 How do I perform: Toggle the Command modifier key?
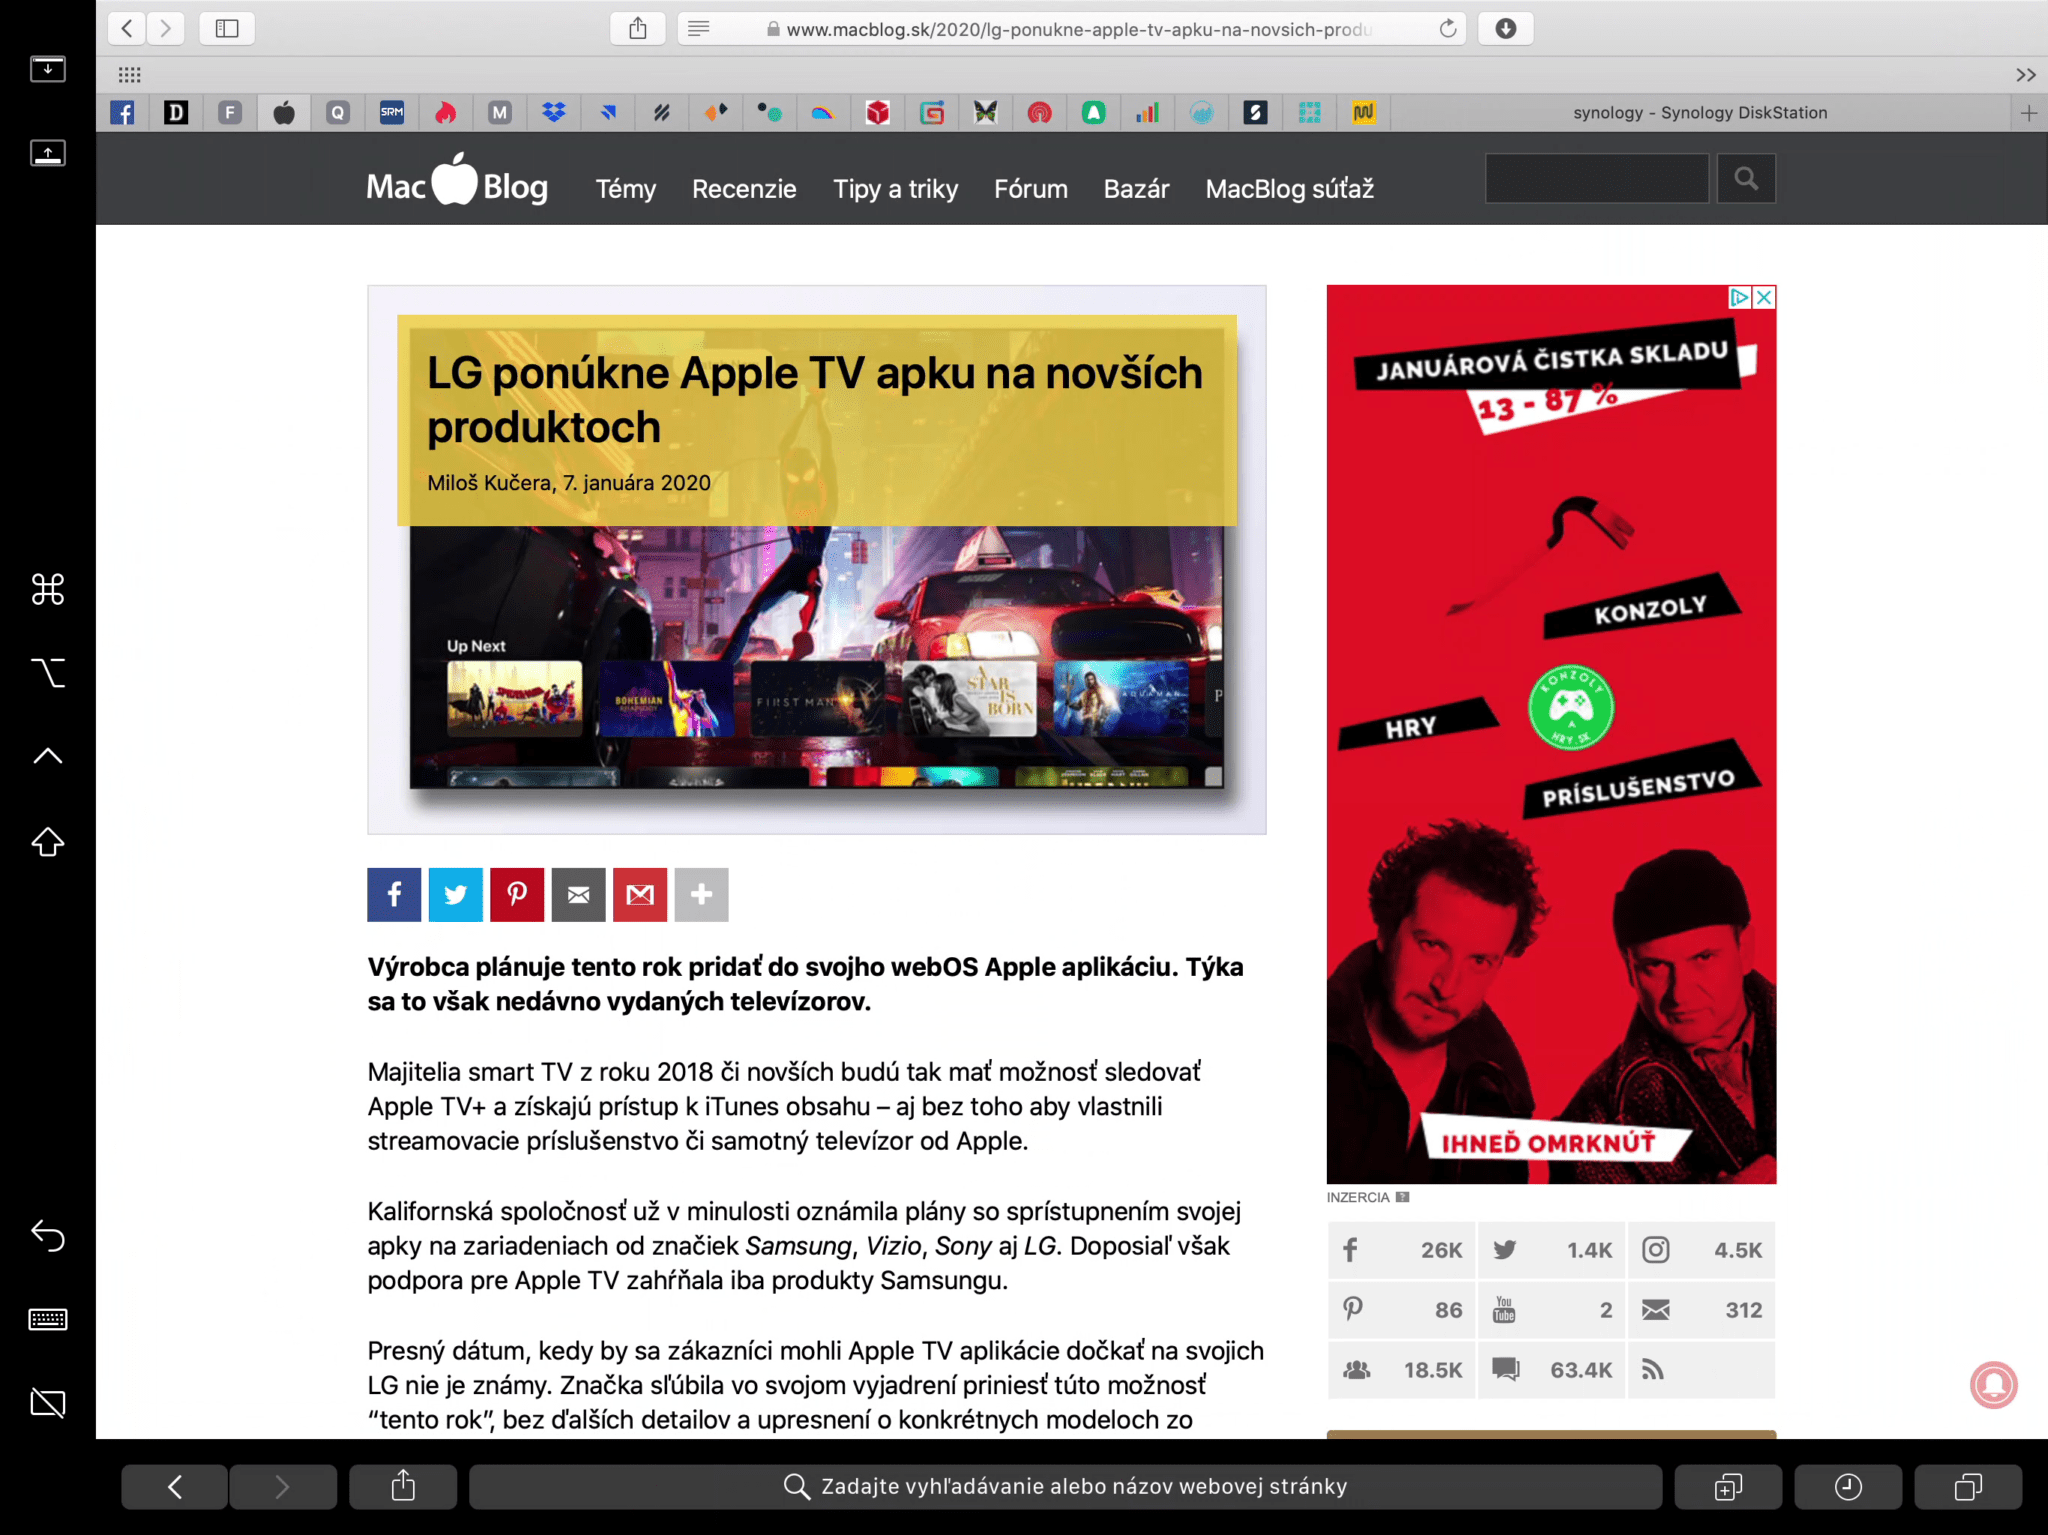pos(47,589)
